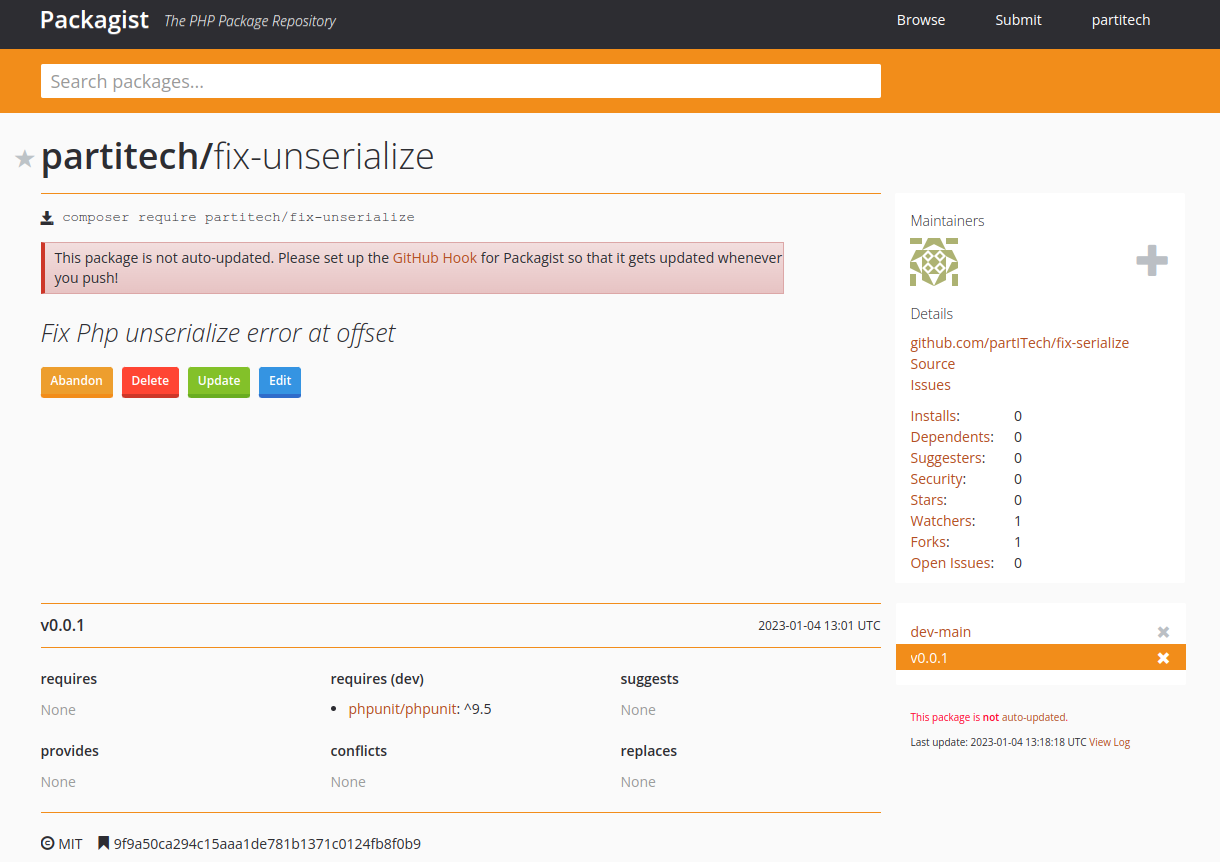Open the GitHub Hook link
Image resolution: width=1220 pixels, height=862 pixels.
coord(435,257)
